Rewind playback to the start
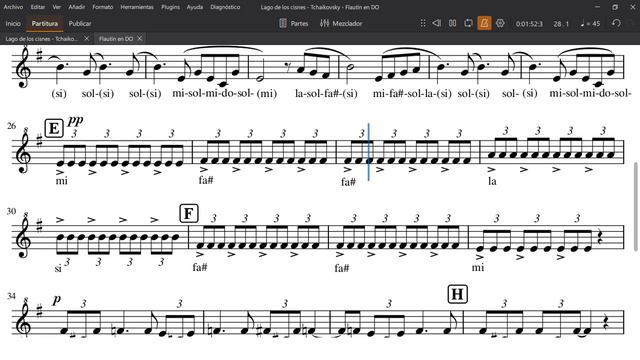 [x=437, y=23]
